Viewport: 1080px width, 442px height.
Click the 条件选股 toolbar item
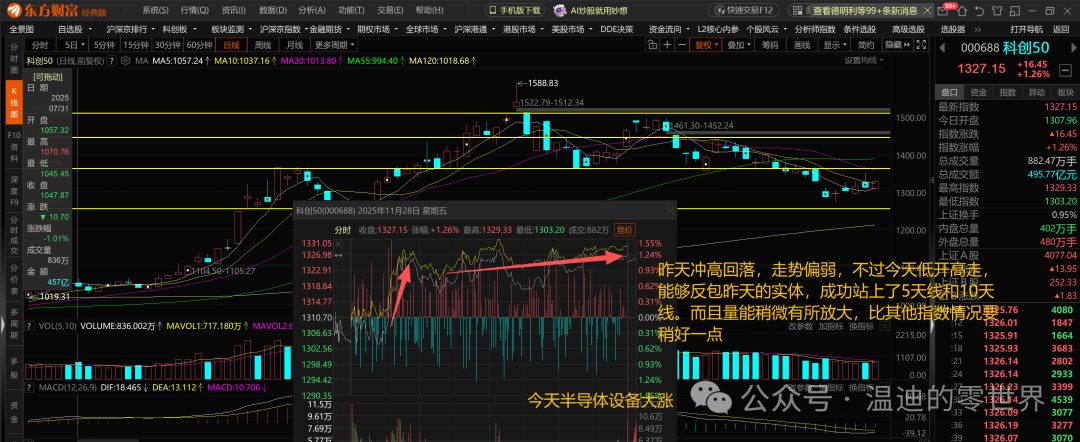click(x=860, y=29)
